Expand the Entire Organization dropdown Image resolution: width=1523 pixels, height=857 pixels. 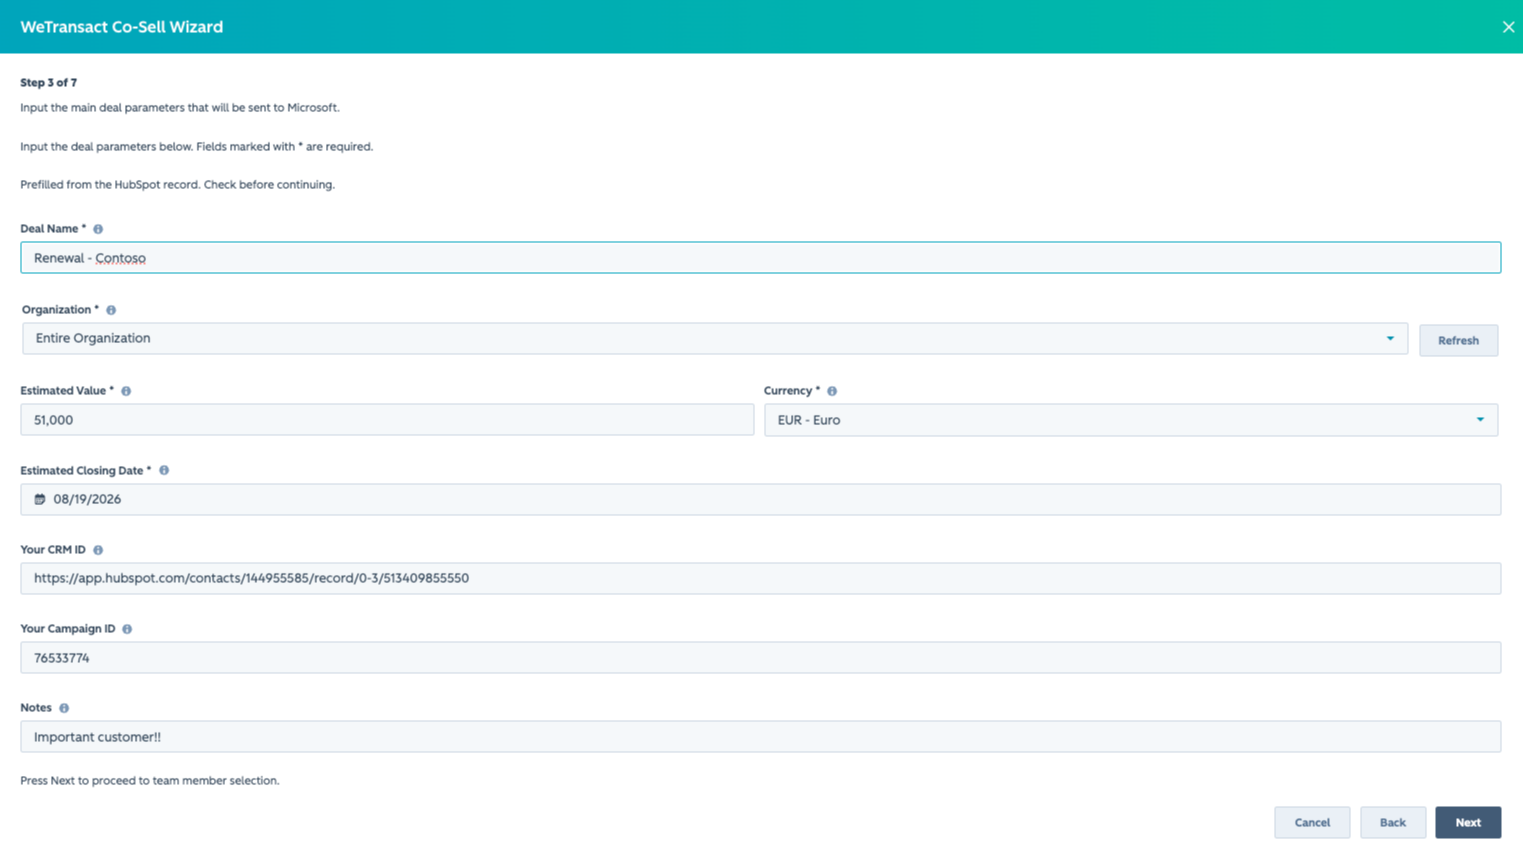[x=715, y=338]
